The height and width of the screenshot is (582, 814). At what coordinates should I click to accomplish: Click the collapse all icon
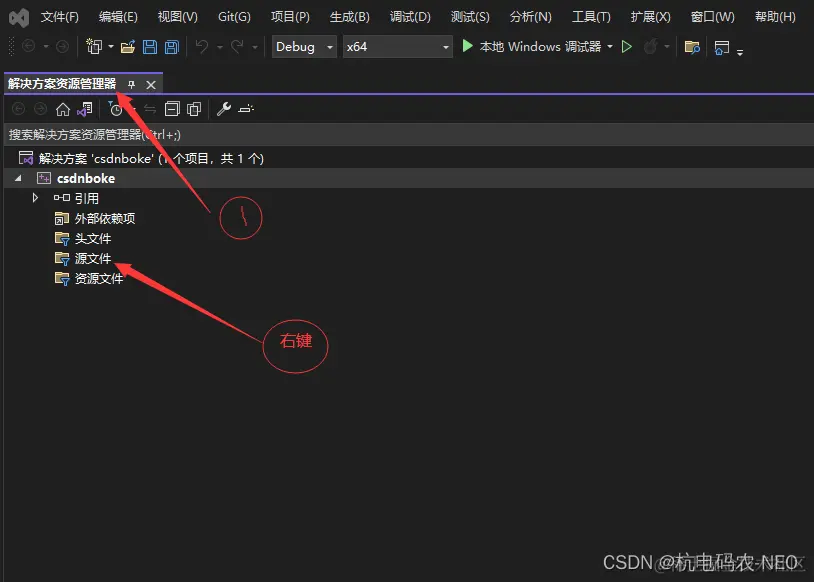coord(172,109)
